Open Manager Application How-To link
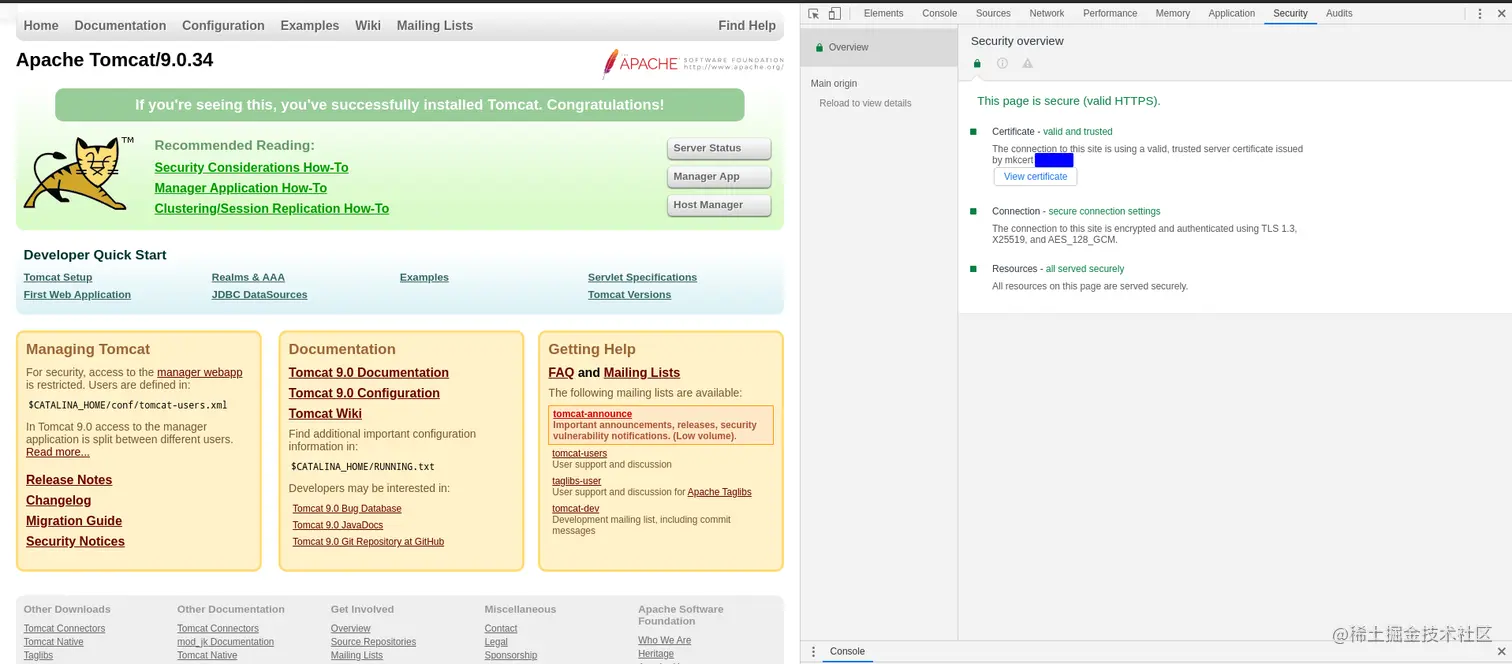 click(240, 188)
